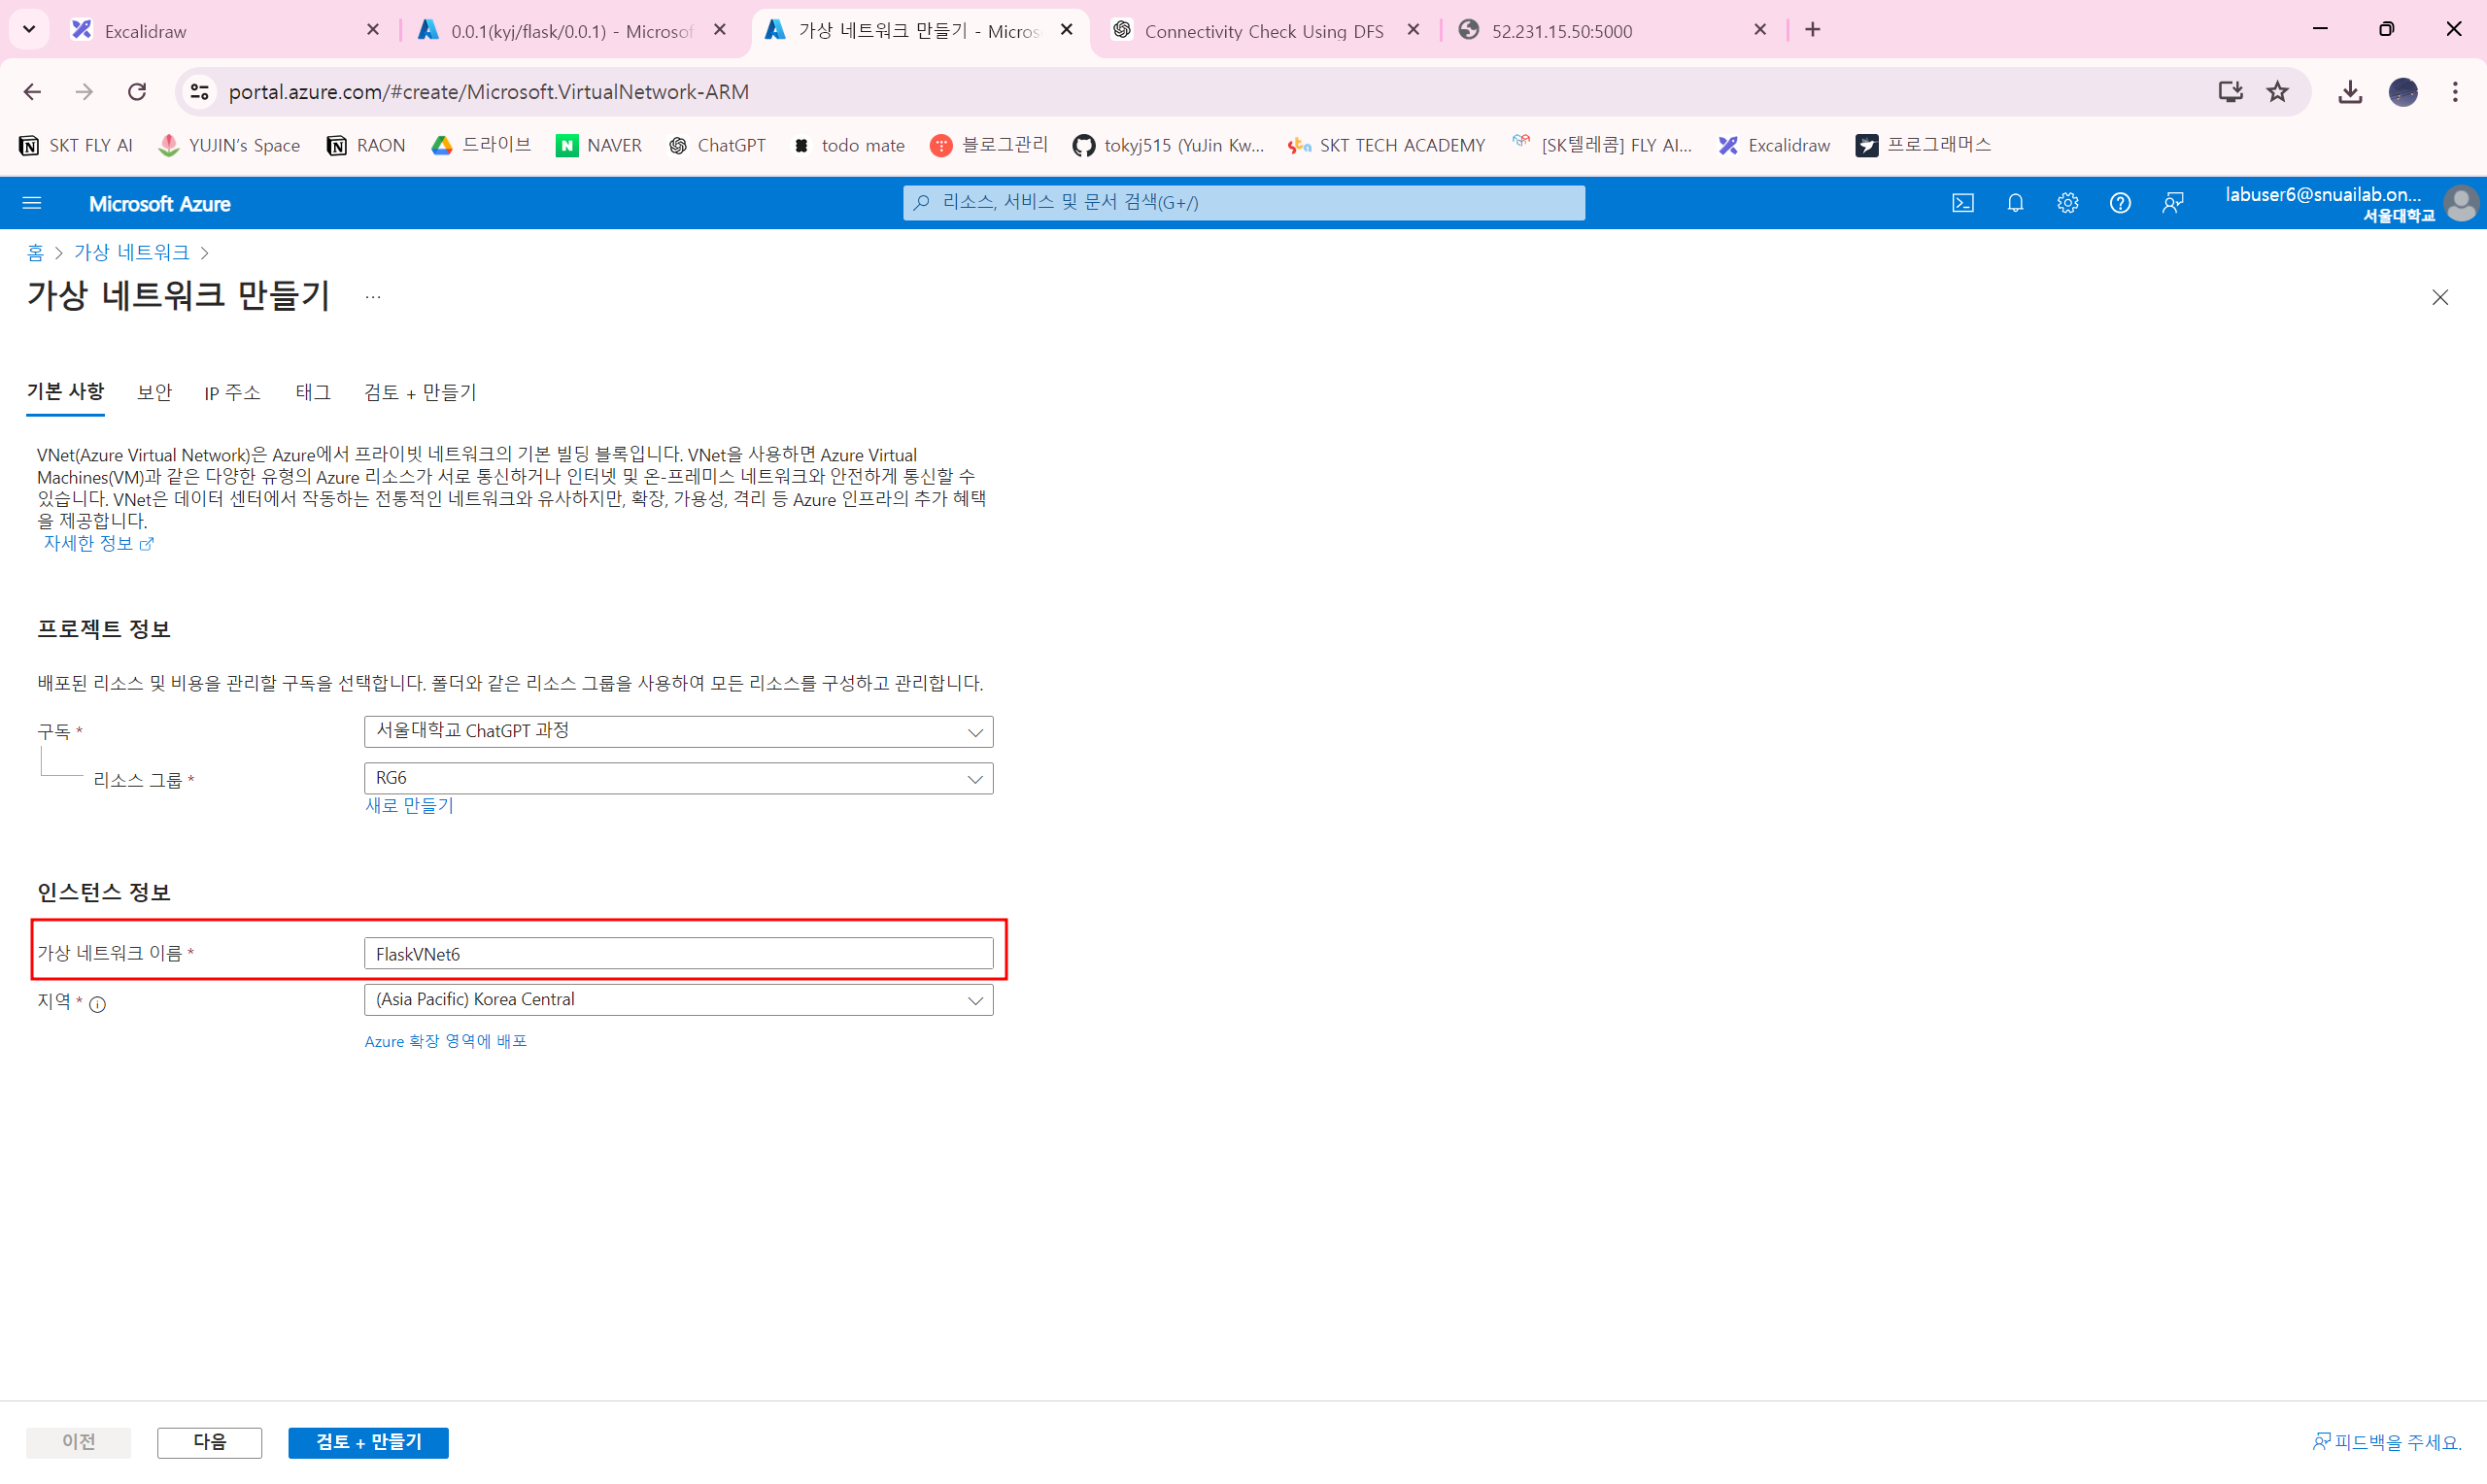Switch to Connectivity Check Using DFS tab
2487x1484 pixels.
tap(1264, 30)
